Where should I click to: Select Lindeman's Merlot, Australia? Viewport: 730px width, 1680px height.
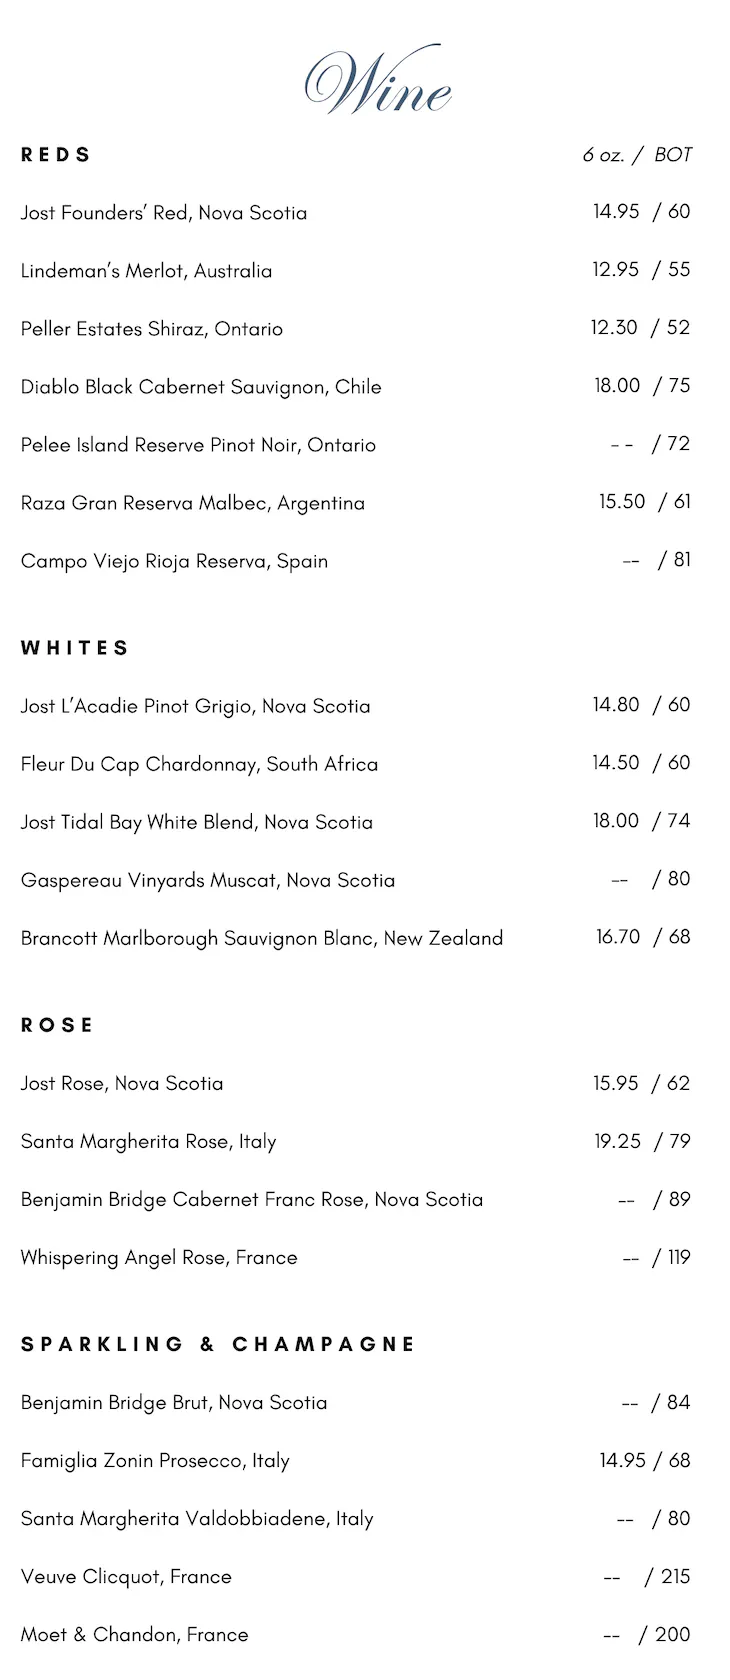146,271
